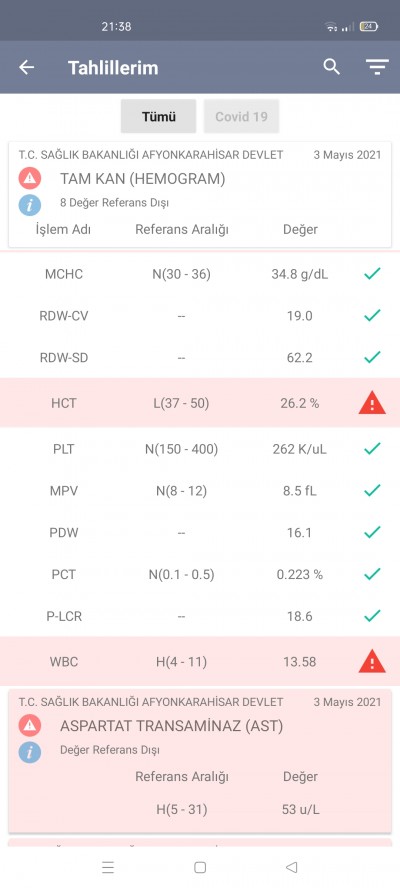400x888 pixels.
Task: Switch to the Covid 19 tab
Action: tap(241, 117)
